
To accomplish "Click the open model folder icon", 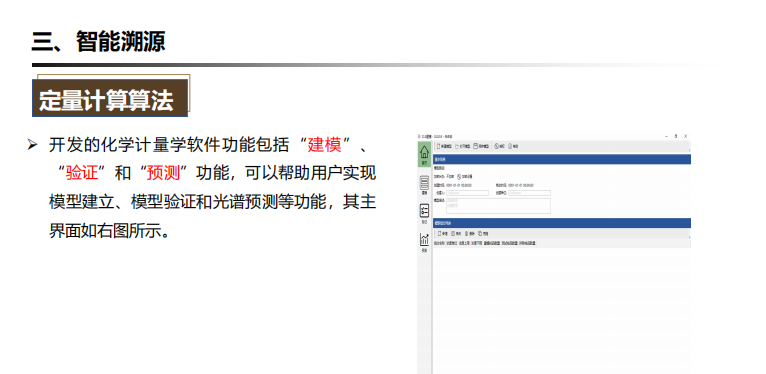I will [457, 146].
